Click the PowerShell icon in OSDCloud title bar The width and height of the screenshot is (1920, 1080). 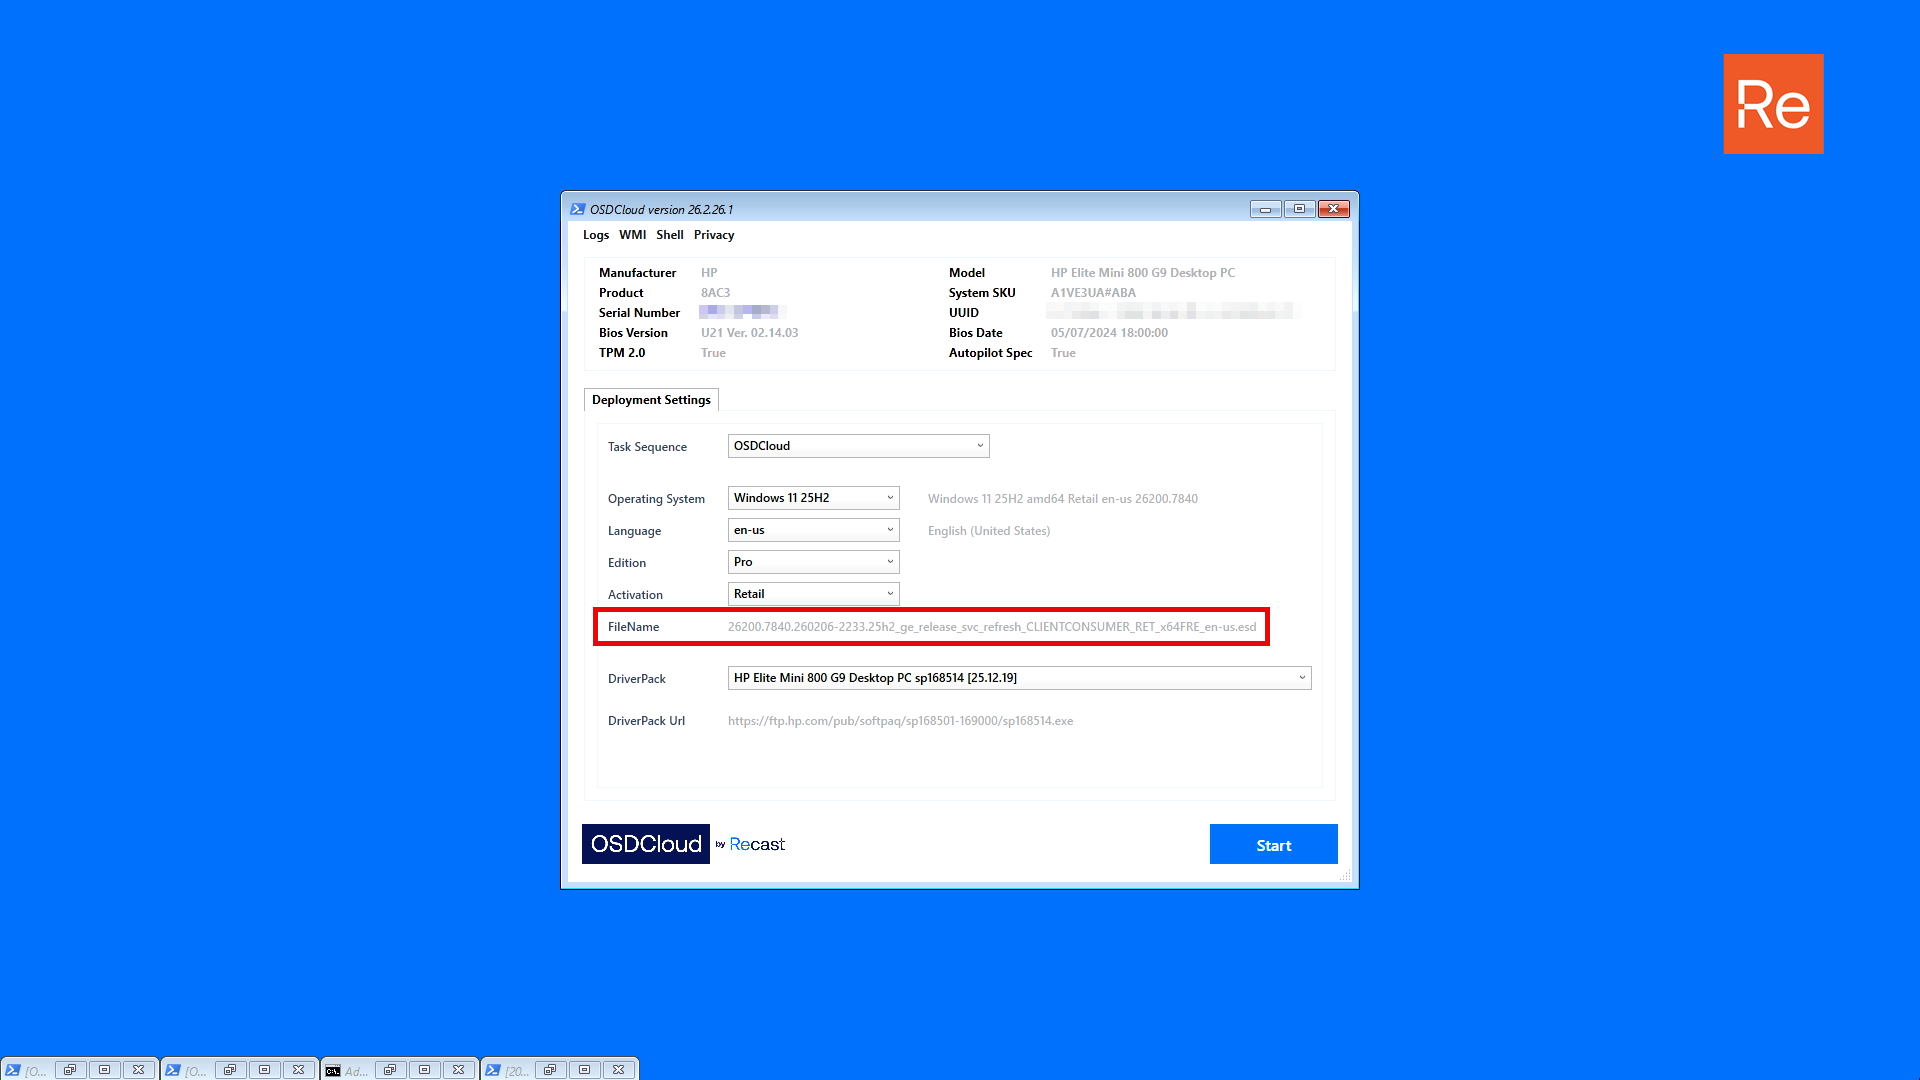(x=577, y=209)
